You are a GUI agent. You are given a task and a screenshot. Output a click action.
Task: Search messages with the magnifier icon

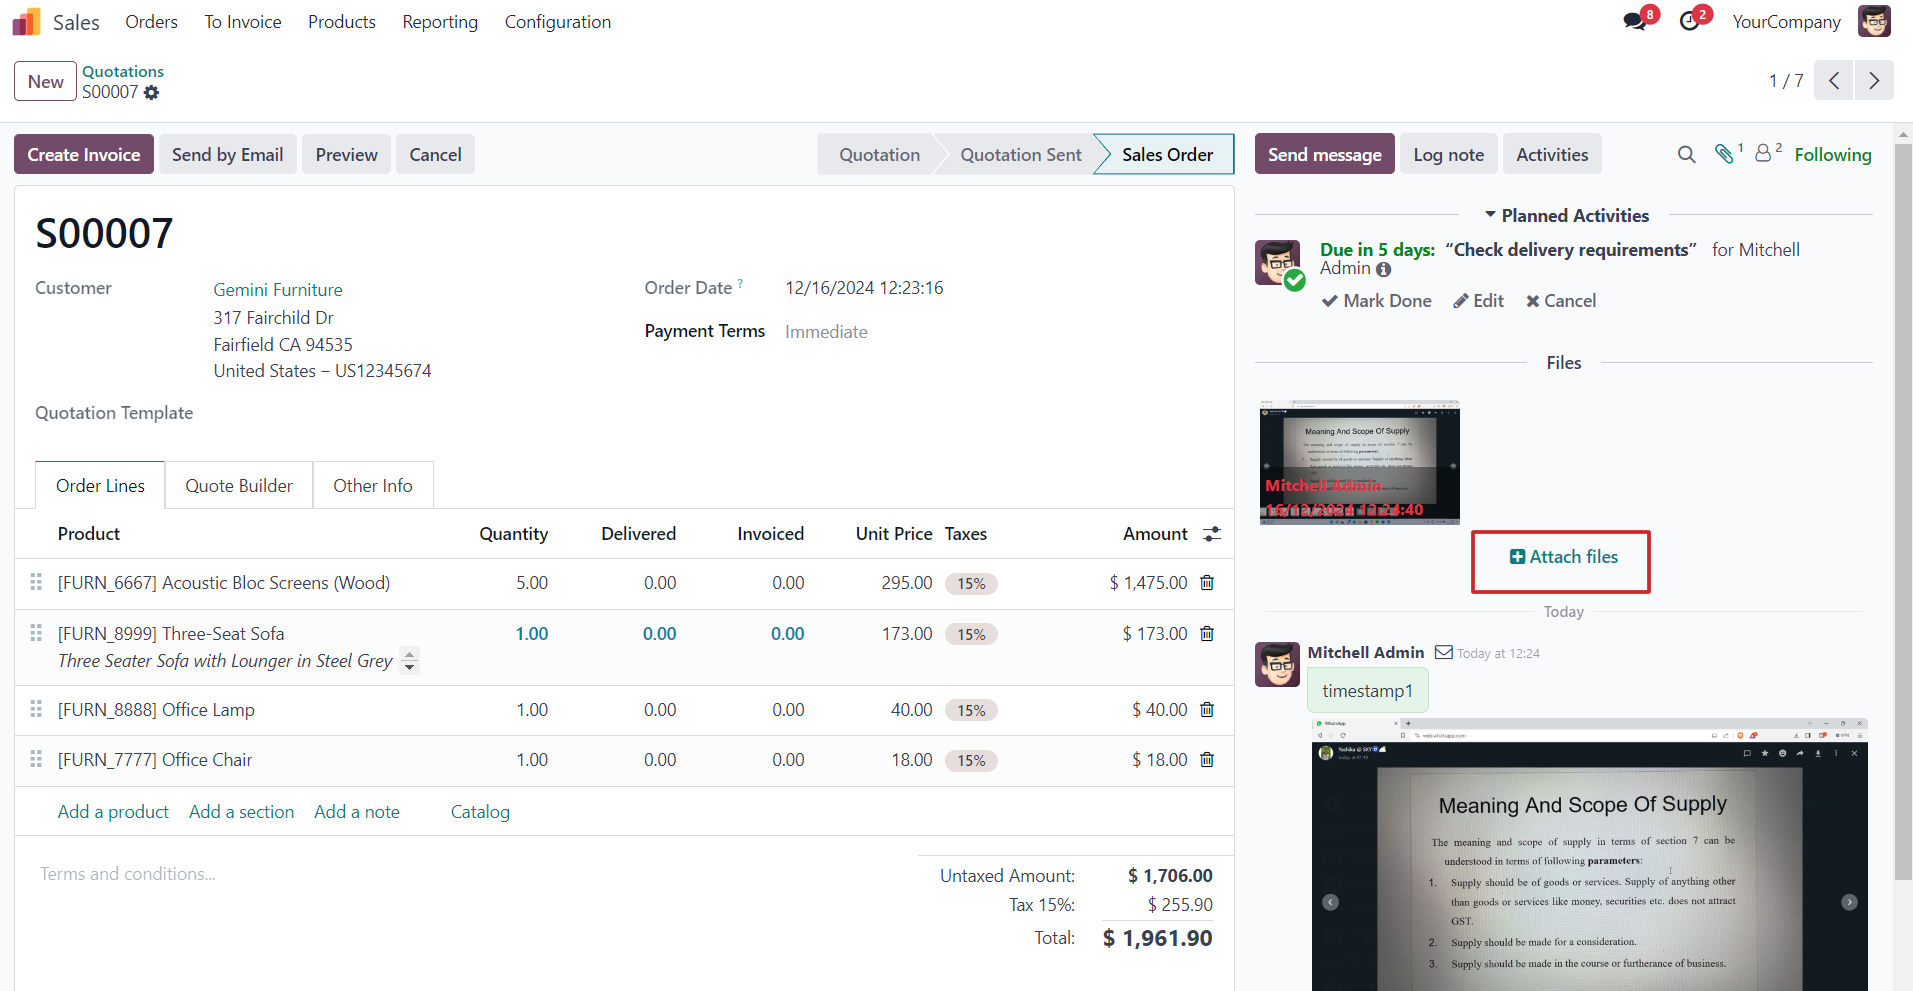pos(1686,154)
